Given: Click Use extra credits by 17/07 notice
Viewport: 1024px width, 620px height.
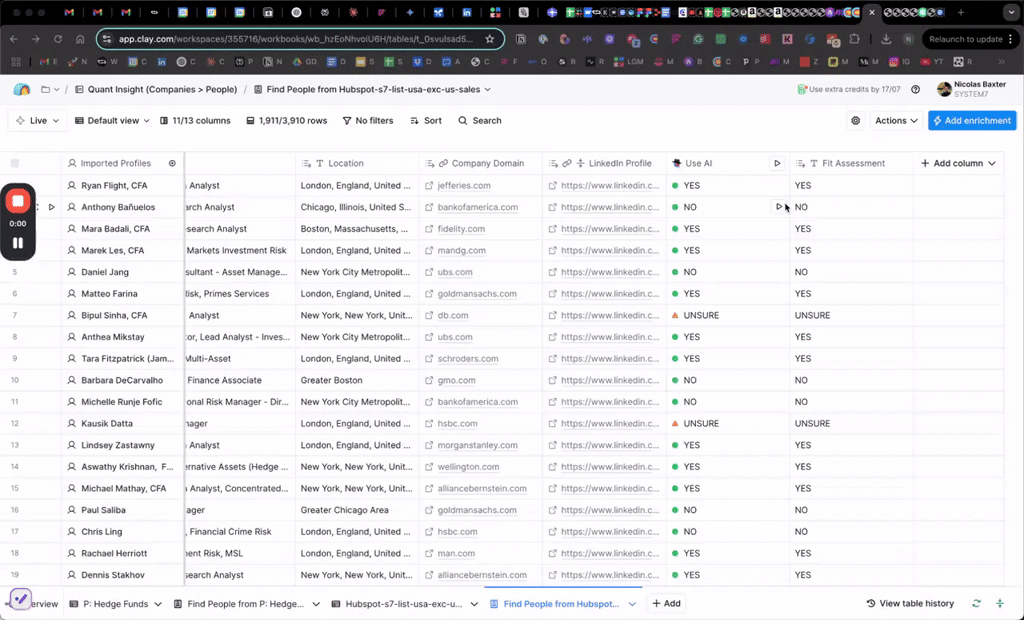Looking at the screenshot, I should (849, 90).
